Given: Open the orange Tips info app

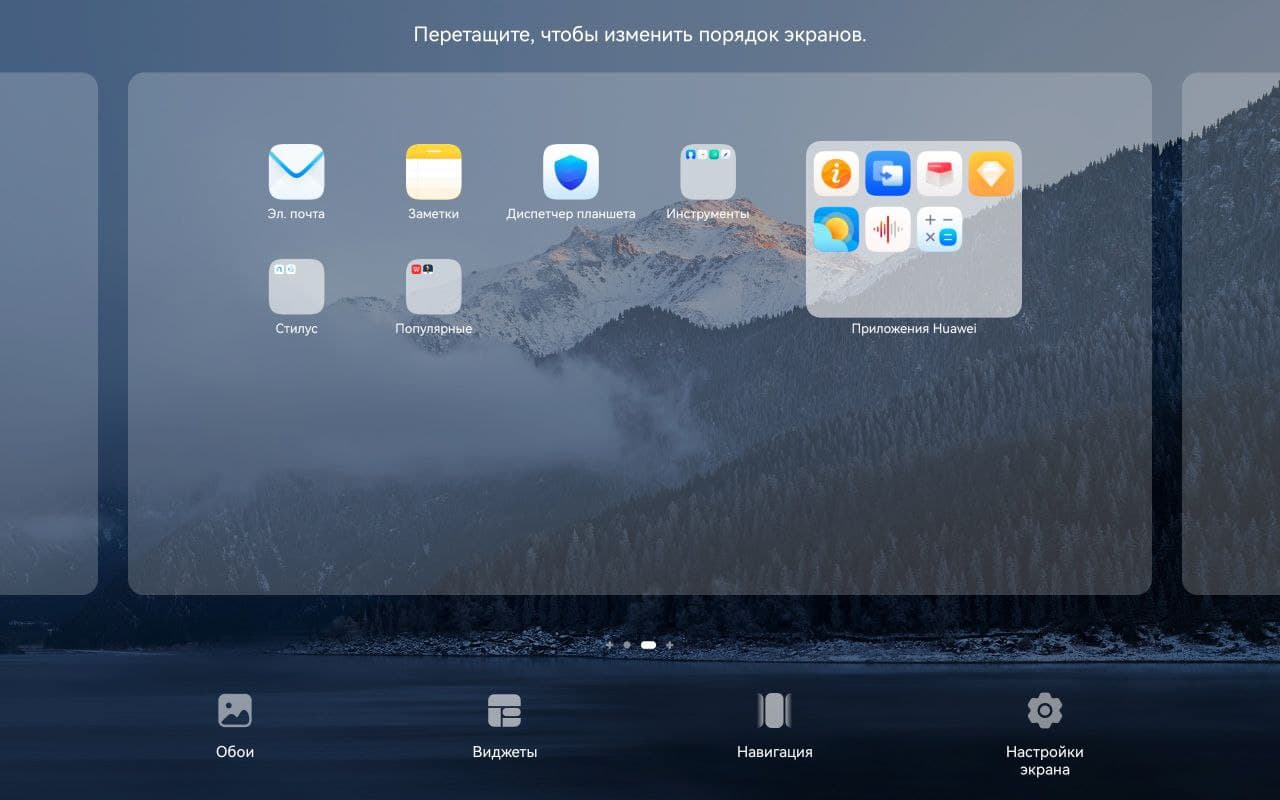Looking at the screenshot, I should point(836,174).
